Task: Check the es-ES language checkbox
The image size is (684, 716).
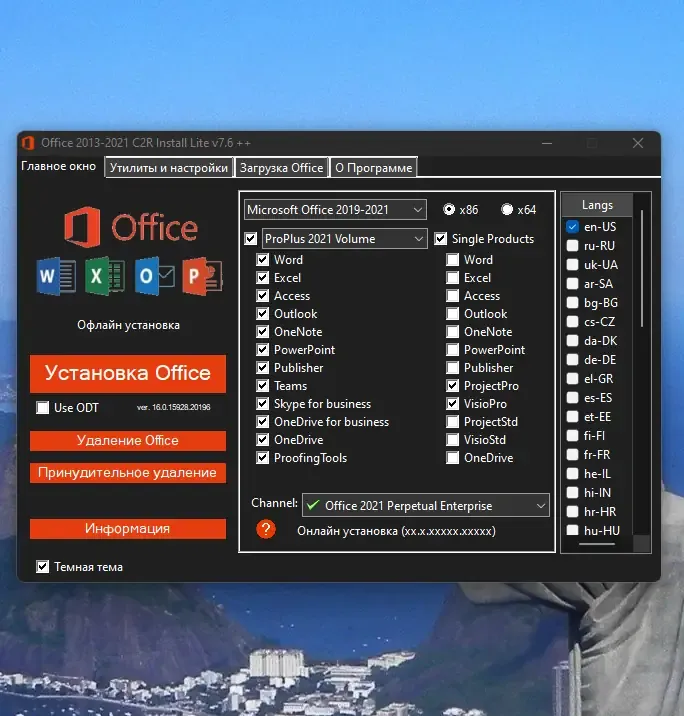Action: coord(572,398)
